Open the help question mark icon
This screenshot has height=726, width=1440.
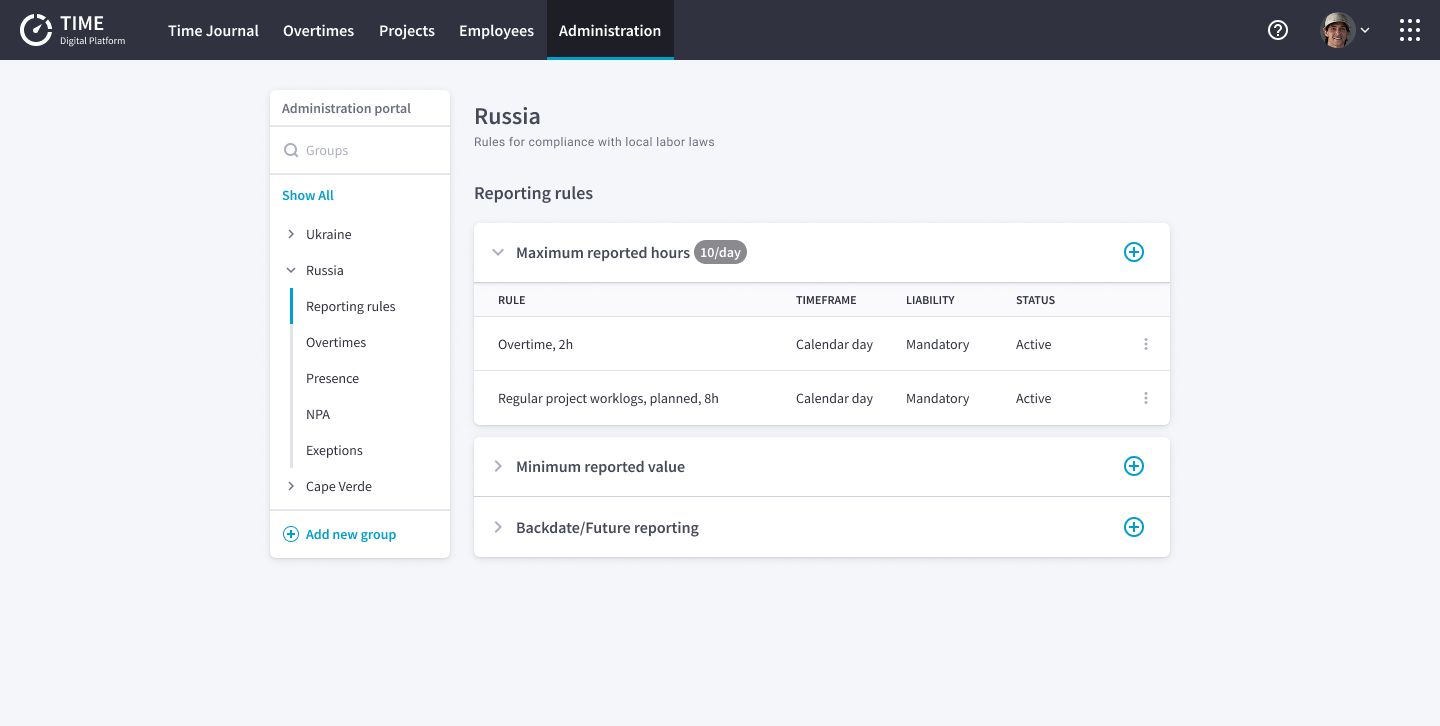coord(1277,30)
